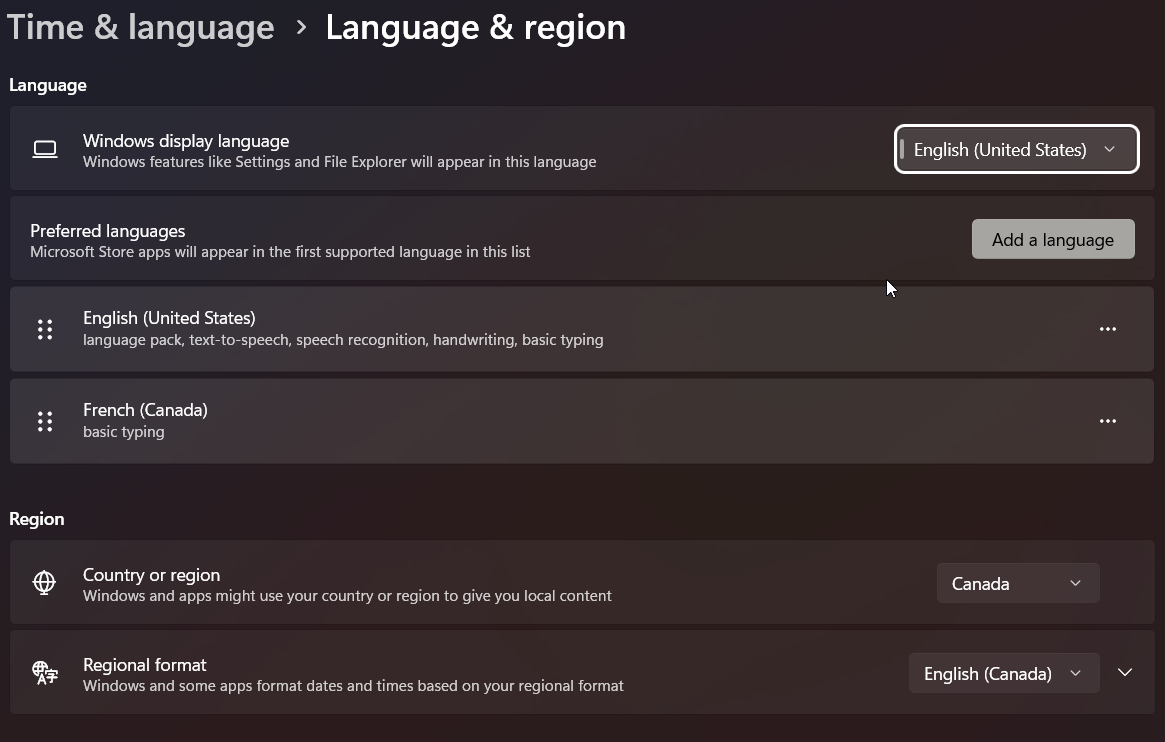Click the Language & region page title

coord(476,26)
